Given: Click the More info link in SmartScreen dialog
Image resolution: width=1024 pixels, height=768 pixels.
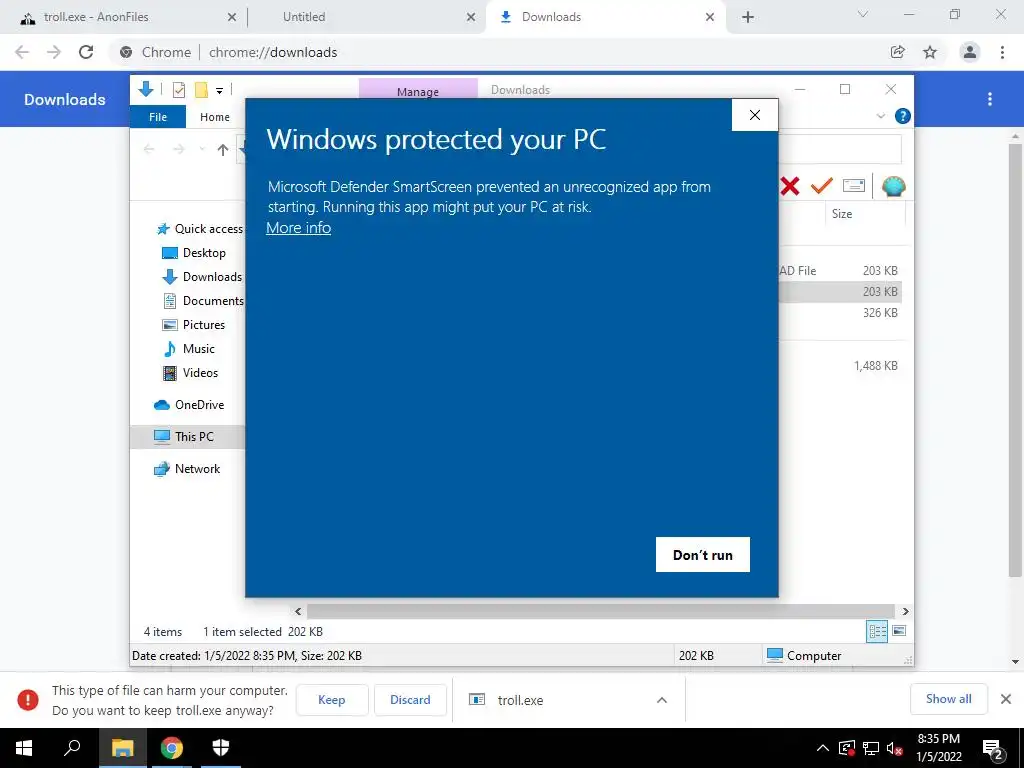Looking at the screenshot, I should click(298, 228).
